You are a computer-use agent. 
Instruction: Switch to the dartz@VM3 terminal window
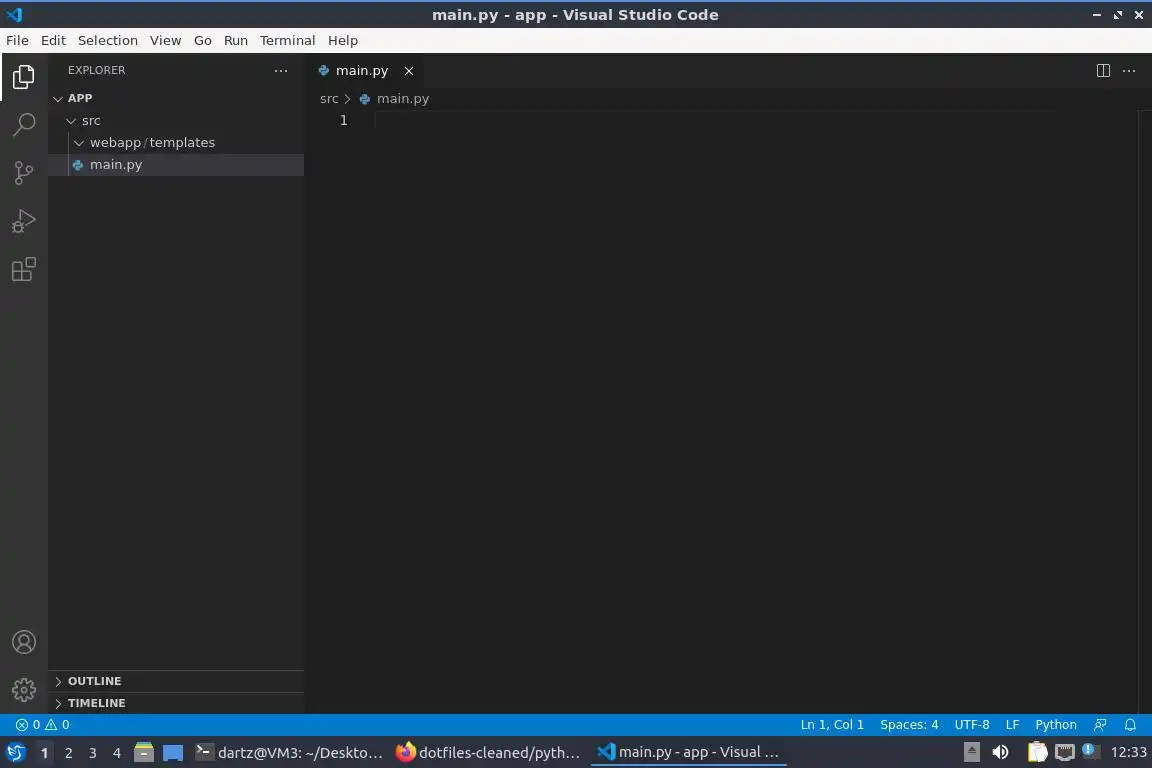289,753
